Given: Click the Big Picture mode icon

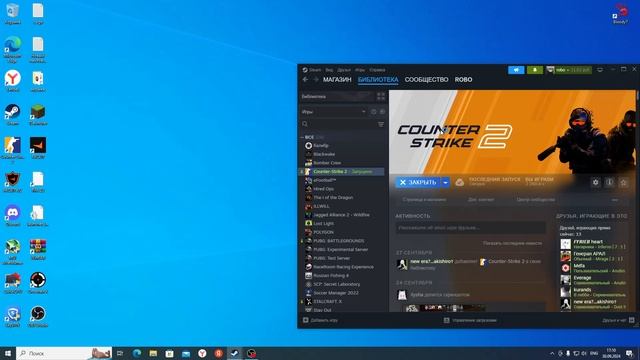Looking at the screenshot, I should (x=600, y=70).
